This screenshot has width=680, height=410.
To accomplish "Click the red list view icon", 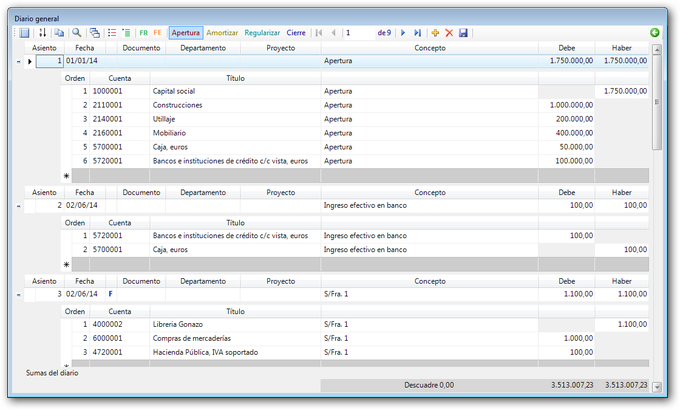I will click(x=112, y=33).
